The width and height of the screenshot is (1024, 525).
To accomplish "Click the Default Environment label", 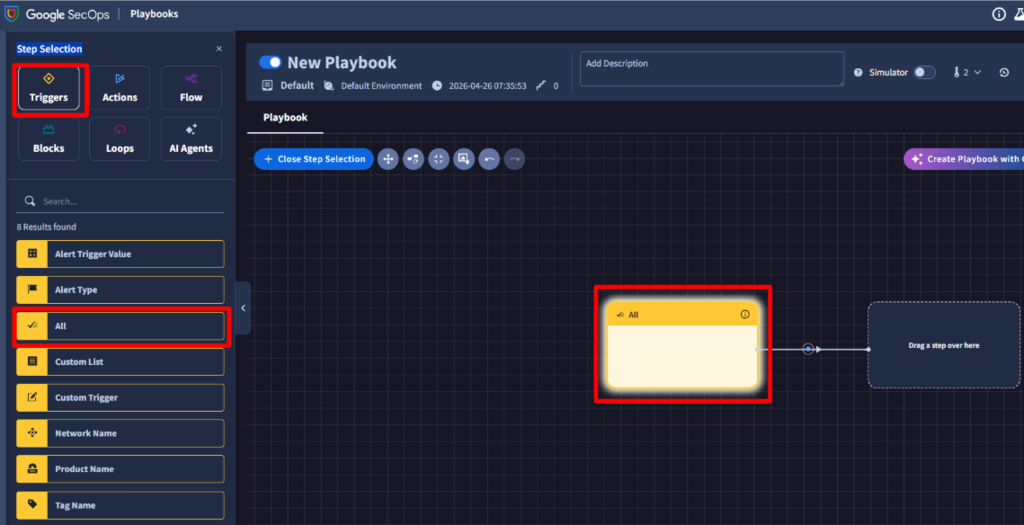I will coord(381,86).
